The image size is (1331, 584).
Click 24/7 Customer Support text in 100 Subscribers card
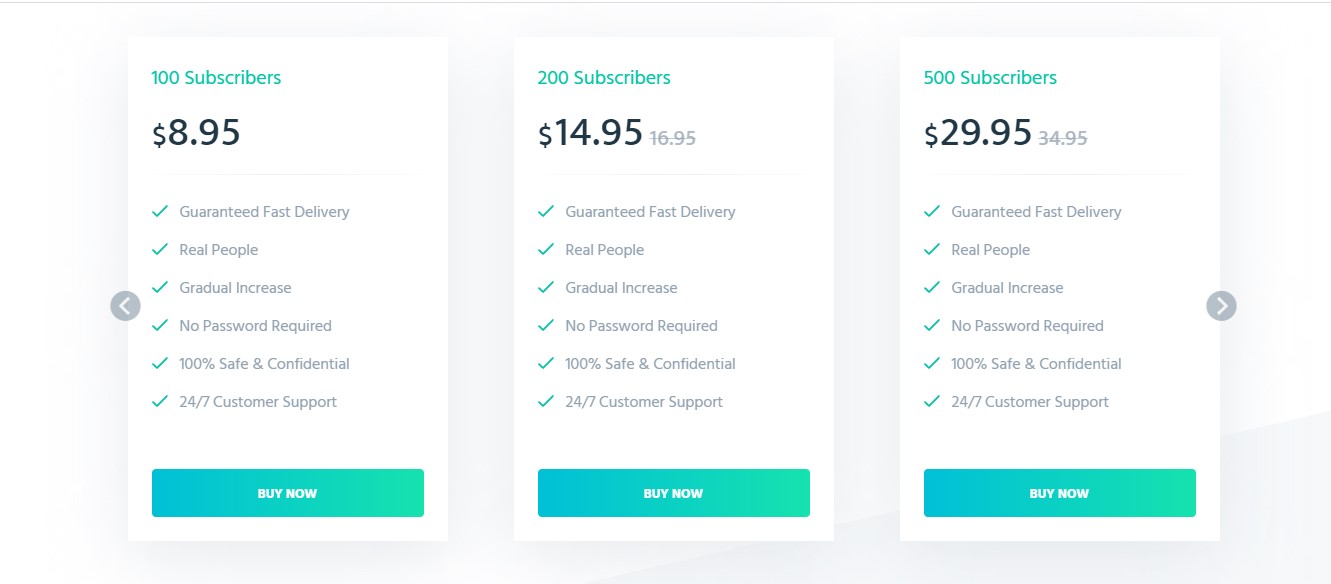click(x=258, y=402)
